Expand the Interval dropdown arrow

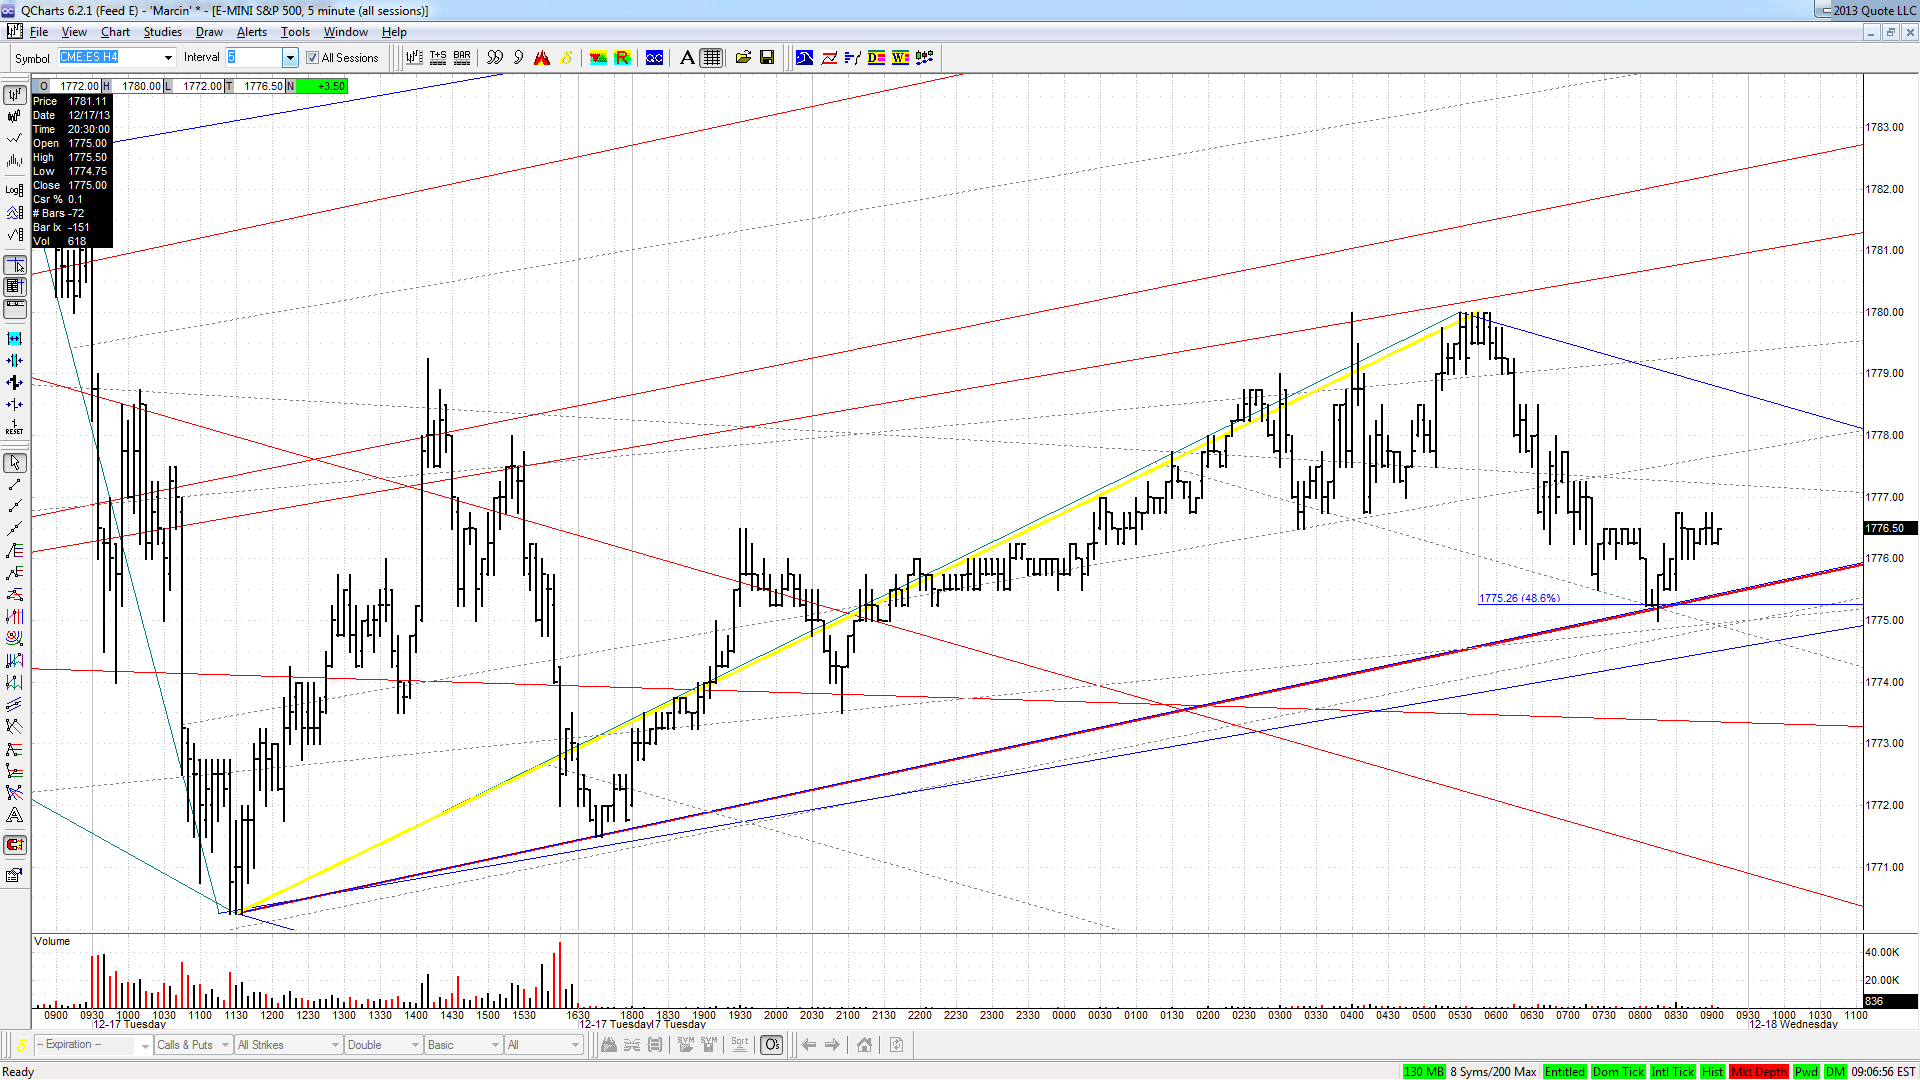290,58
